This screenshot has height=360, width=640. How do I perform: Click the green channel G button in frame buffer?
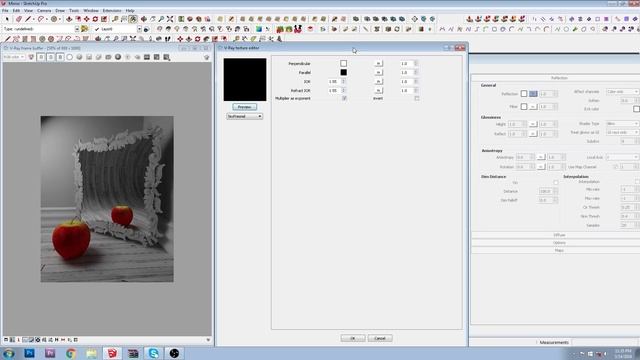50,57
